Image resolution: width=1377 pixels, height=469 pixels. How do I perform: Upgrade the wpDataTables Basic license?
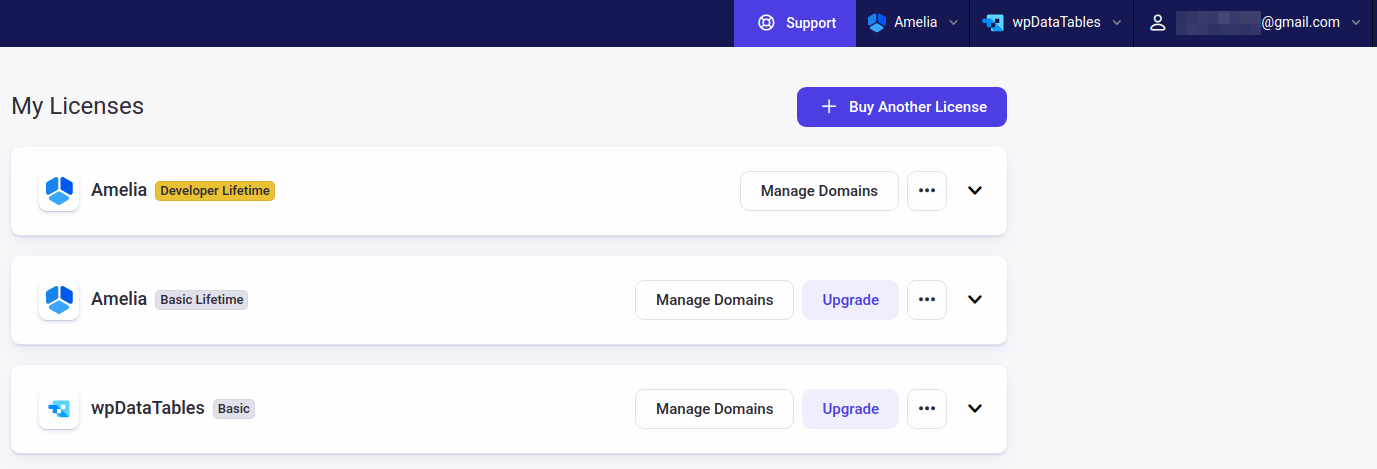[x=850, y=409]
